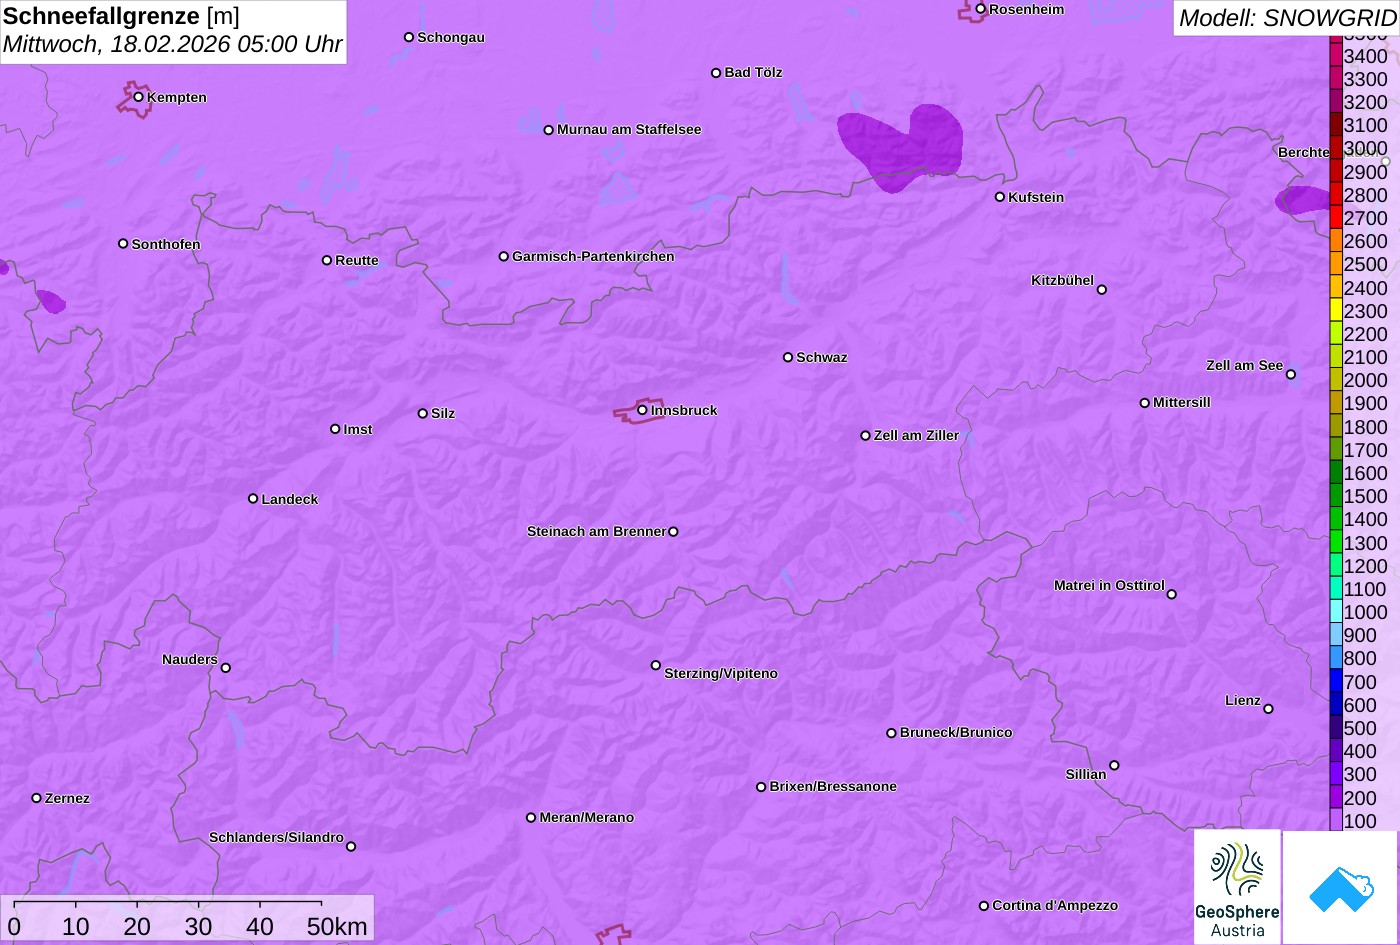
Task: Click the 500 legend value
Action: [1360, 728]
